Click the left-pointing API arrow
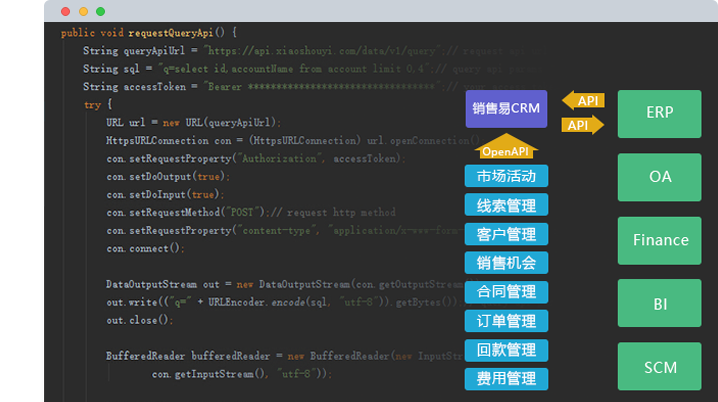718x402 pixels. click(x=583, y=101)
